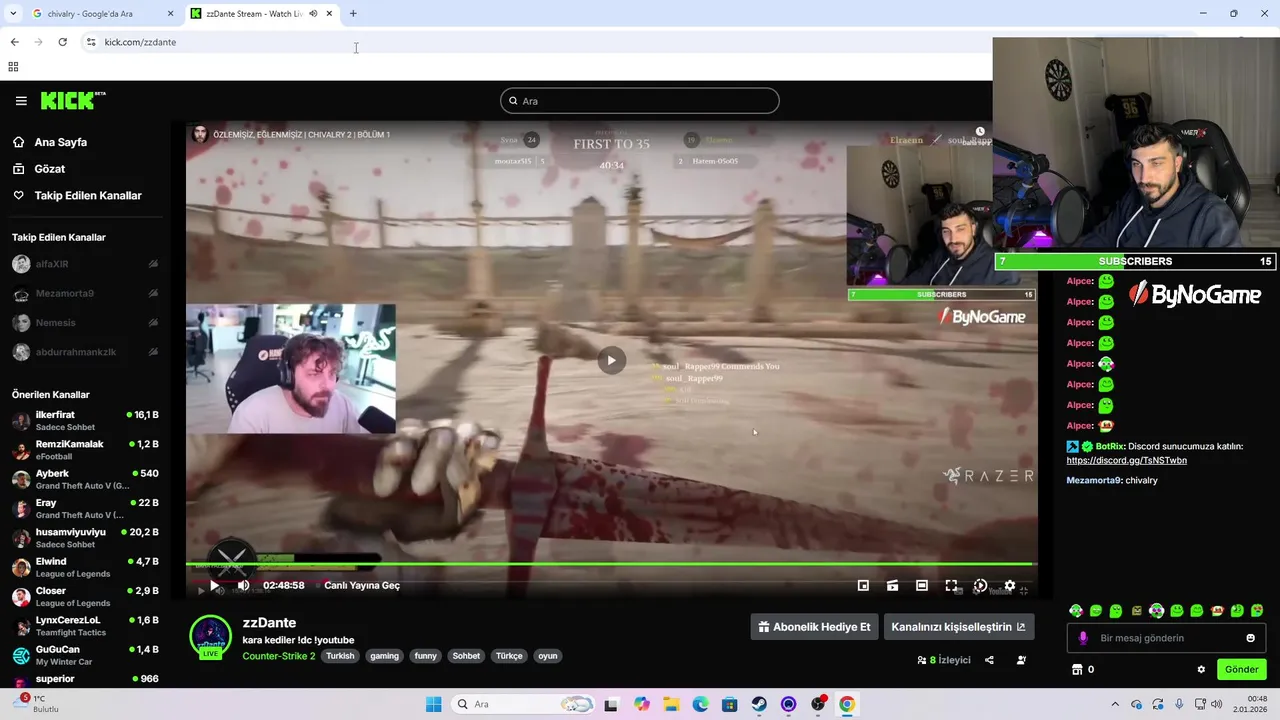The width and height of the screenshot is (1280, 720).
Task: Open followed channel abdurrahmankzlk
Action: pos(85,352)
